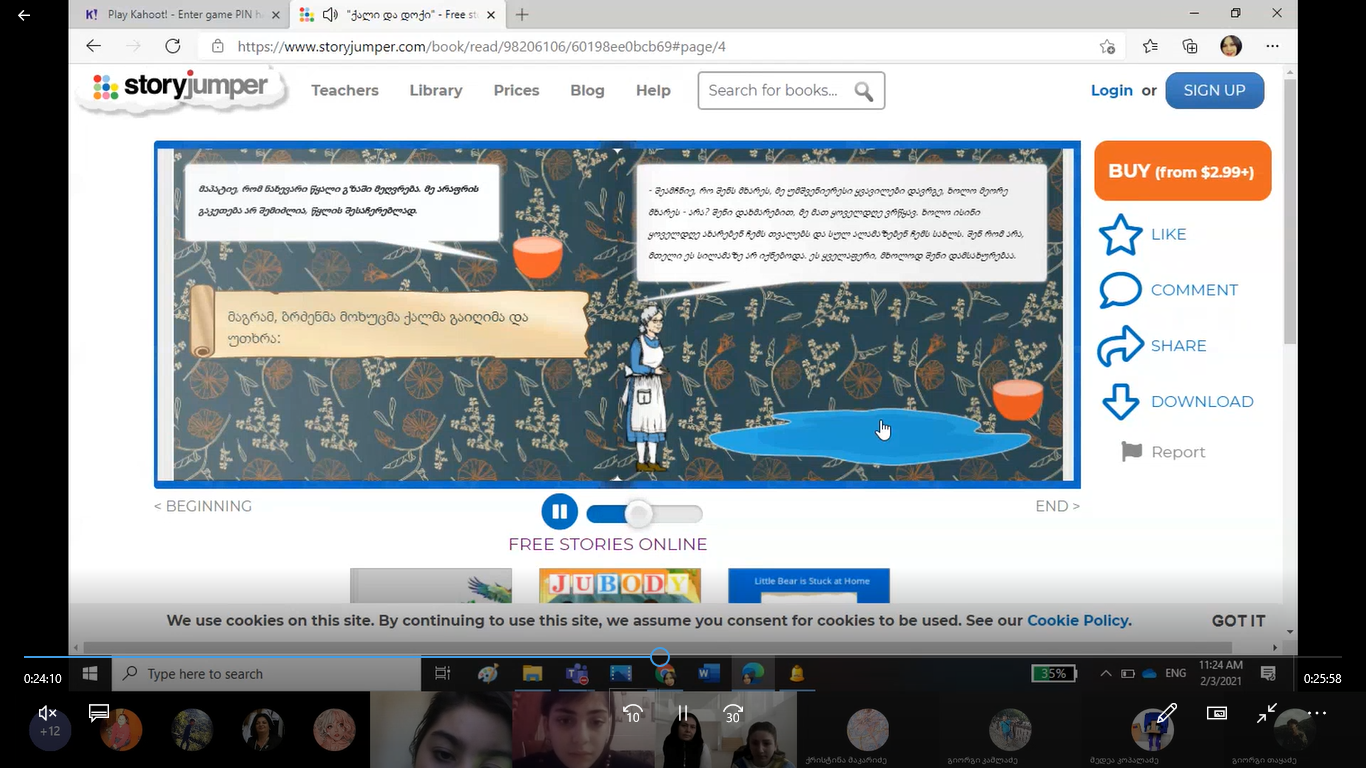
Task: Click the Login link
Action: [1112, 90]
